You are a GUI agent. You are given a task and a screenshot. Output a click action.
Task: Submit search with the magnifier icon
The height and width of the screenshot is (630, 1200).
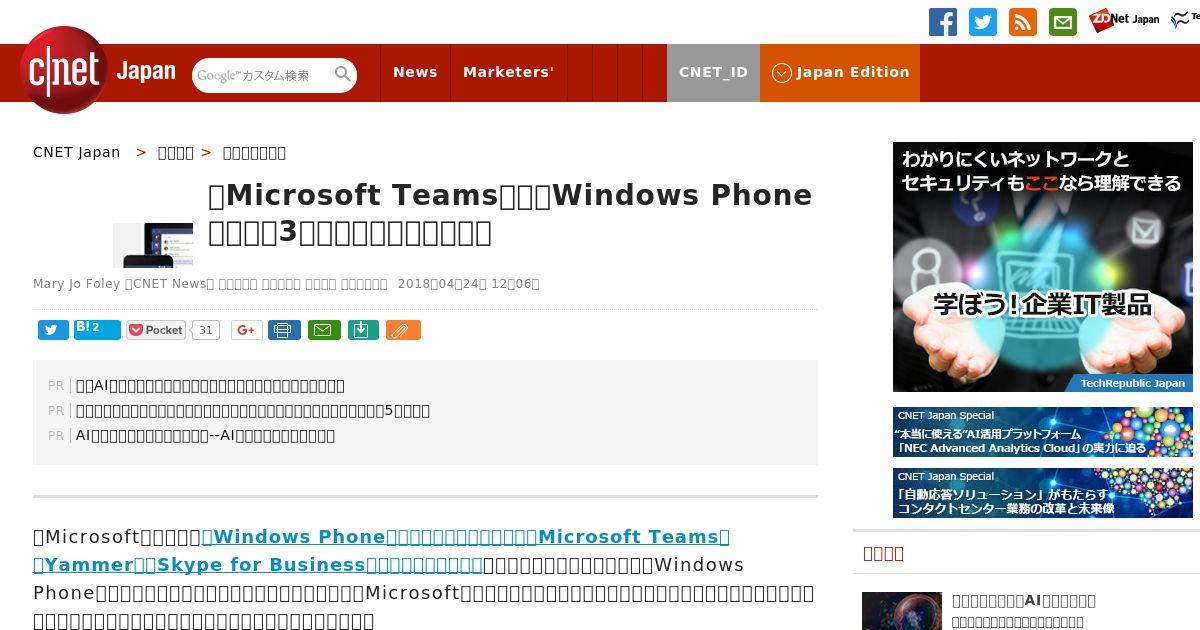(343, 74)
